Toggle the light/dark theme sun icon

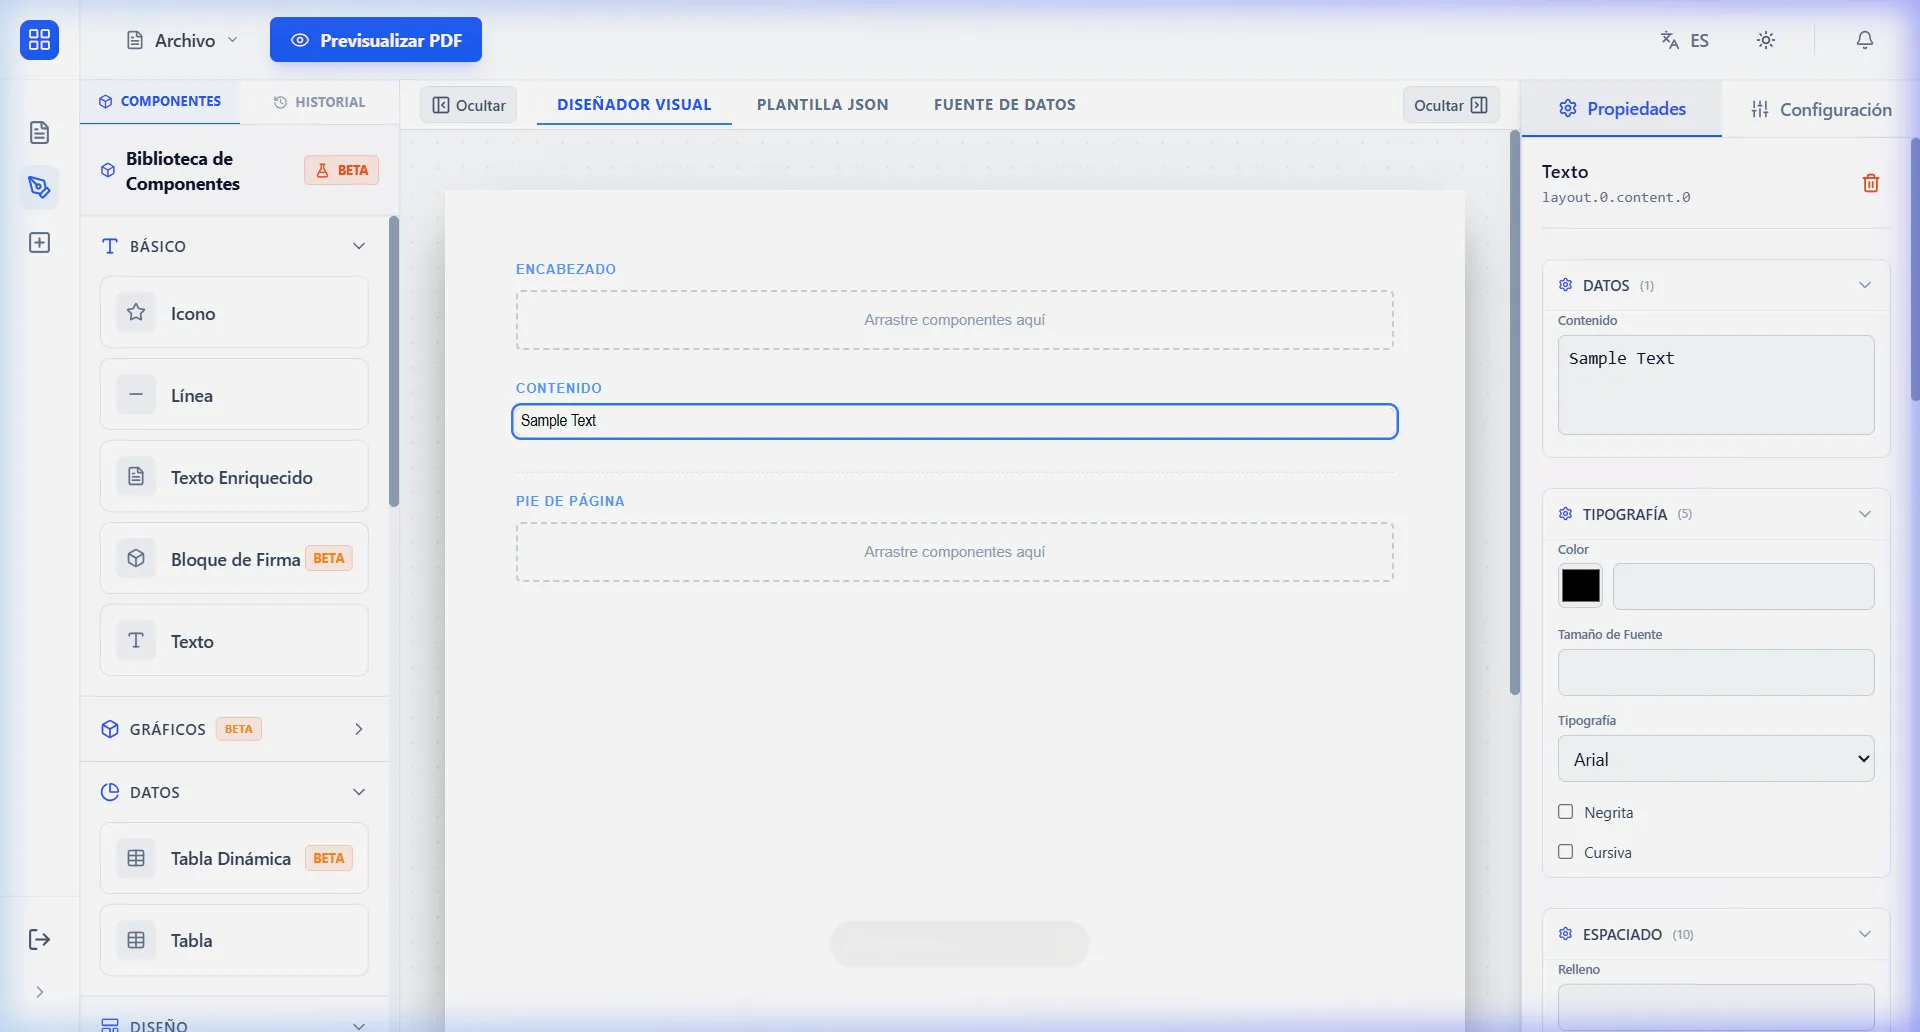(x=1766, y=40)
